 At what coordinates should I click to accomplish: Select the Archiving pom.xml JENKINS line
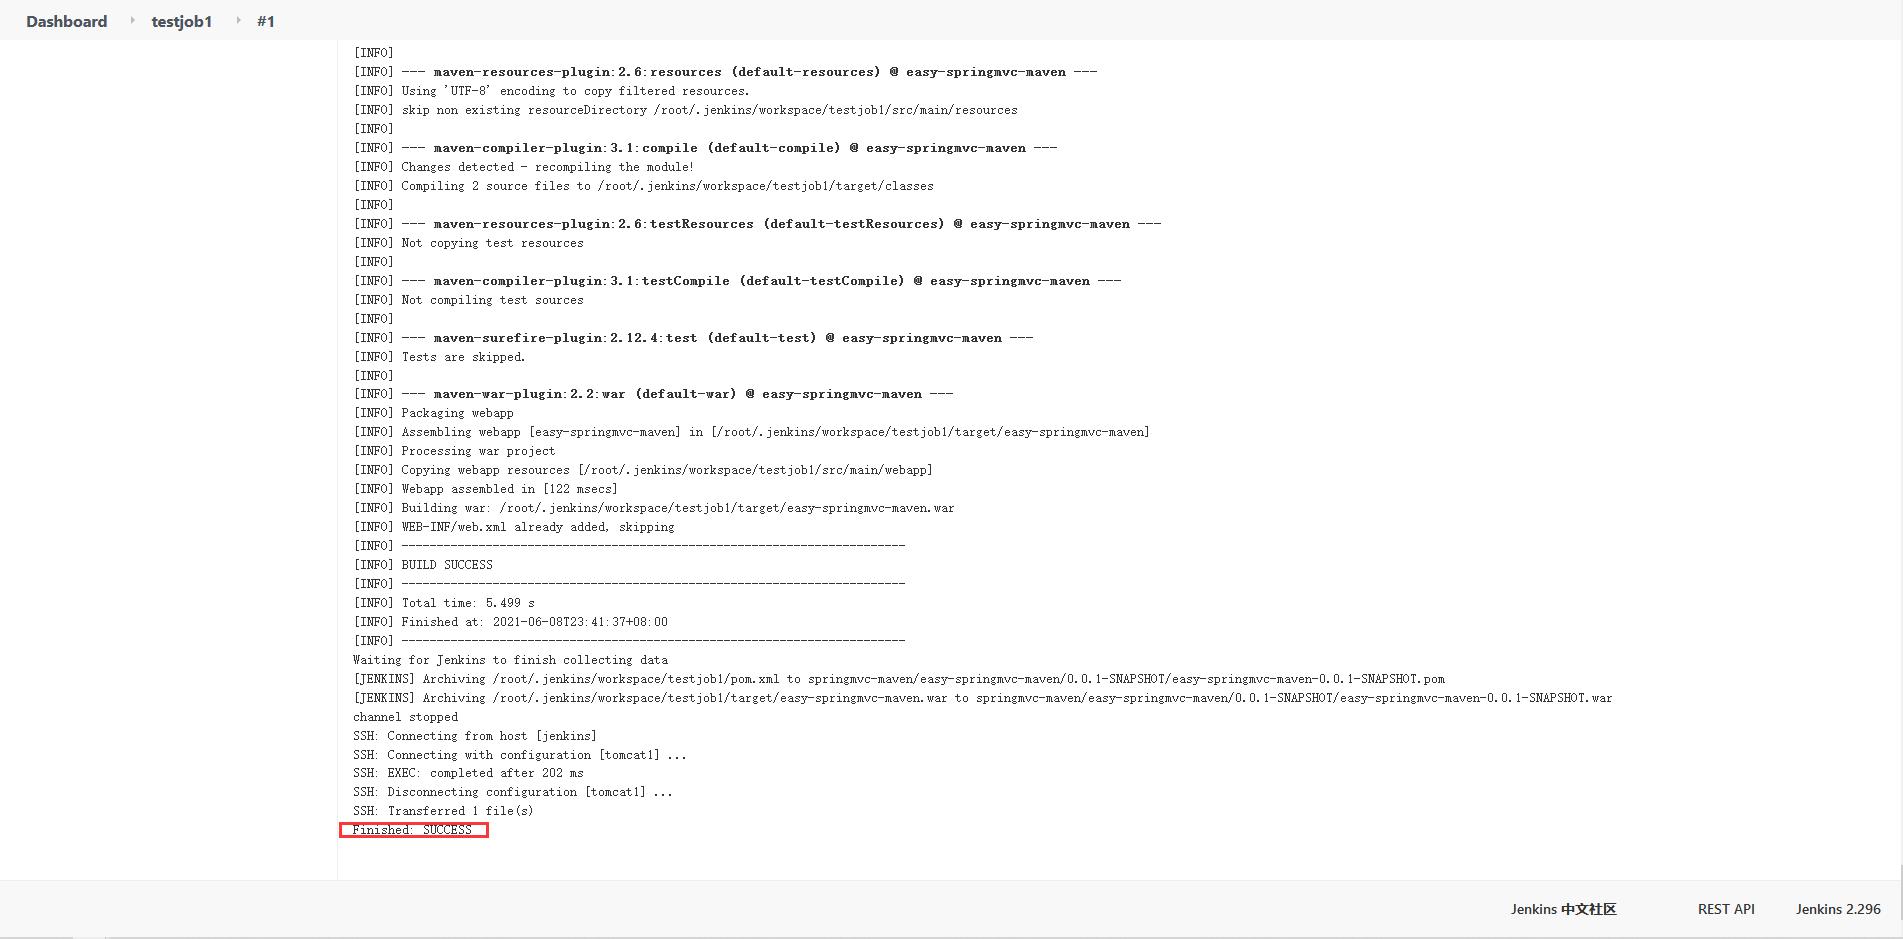click(898, 679)
